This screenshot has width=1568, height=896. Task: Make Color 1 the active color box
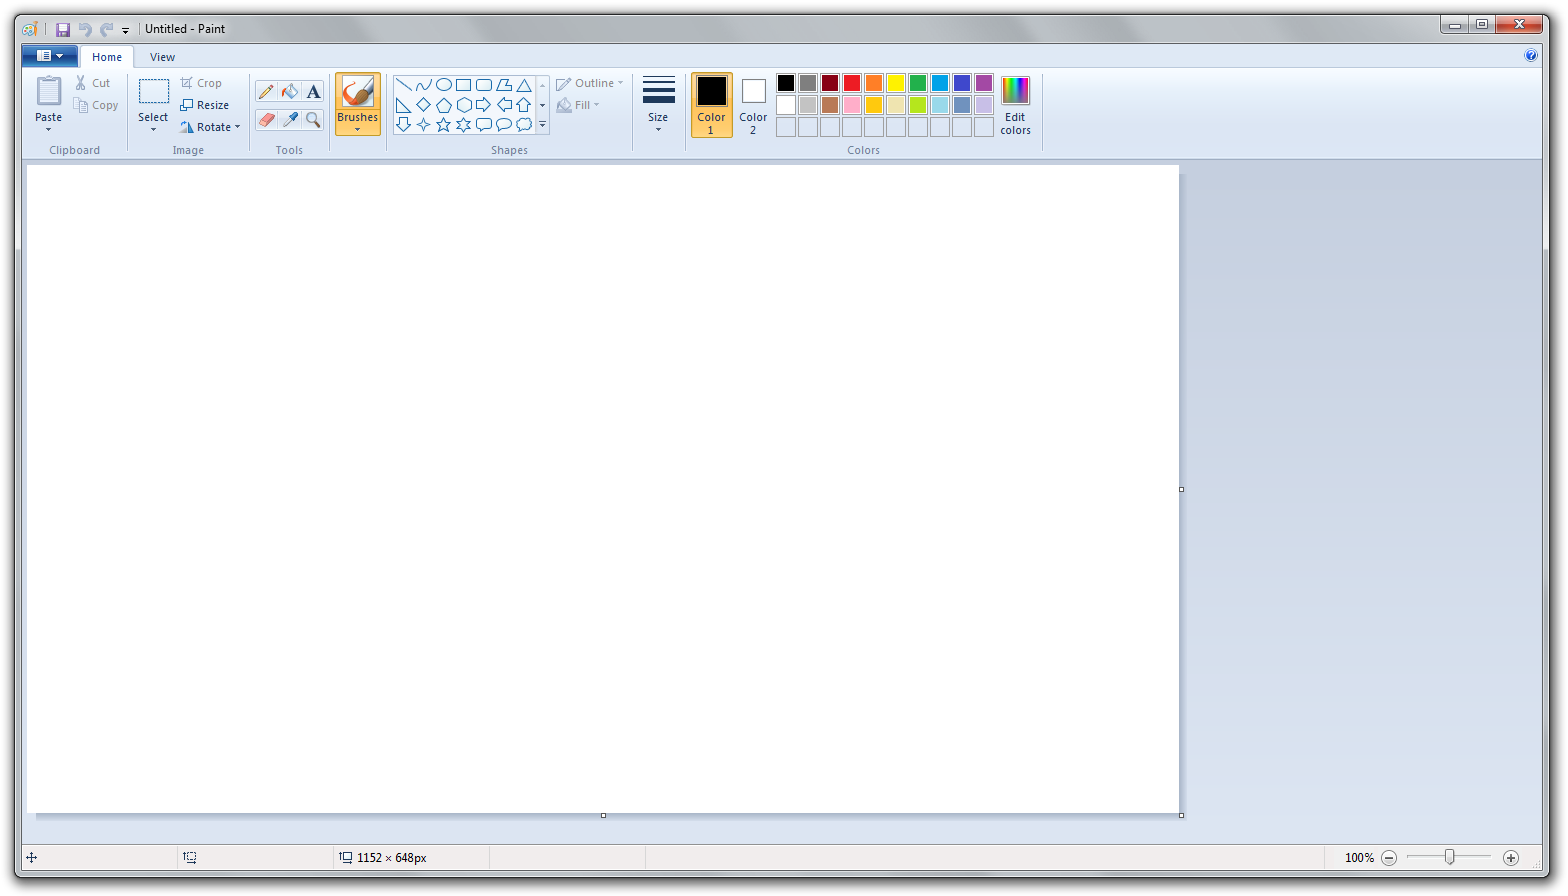[x=711, y=105]
